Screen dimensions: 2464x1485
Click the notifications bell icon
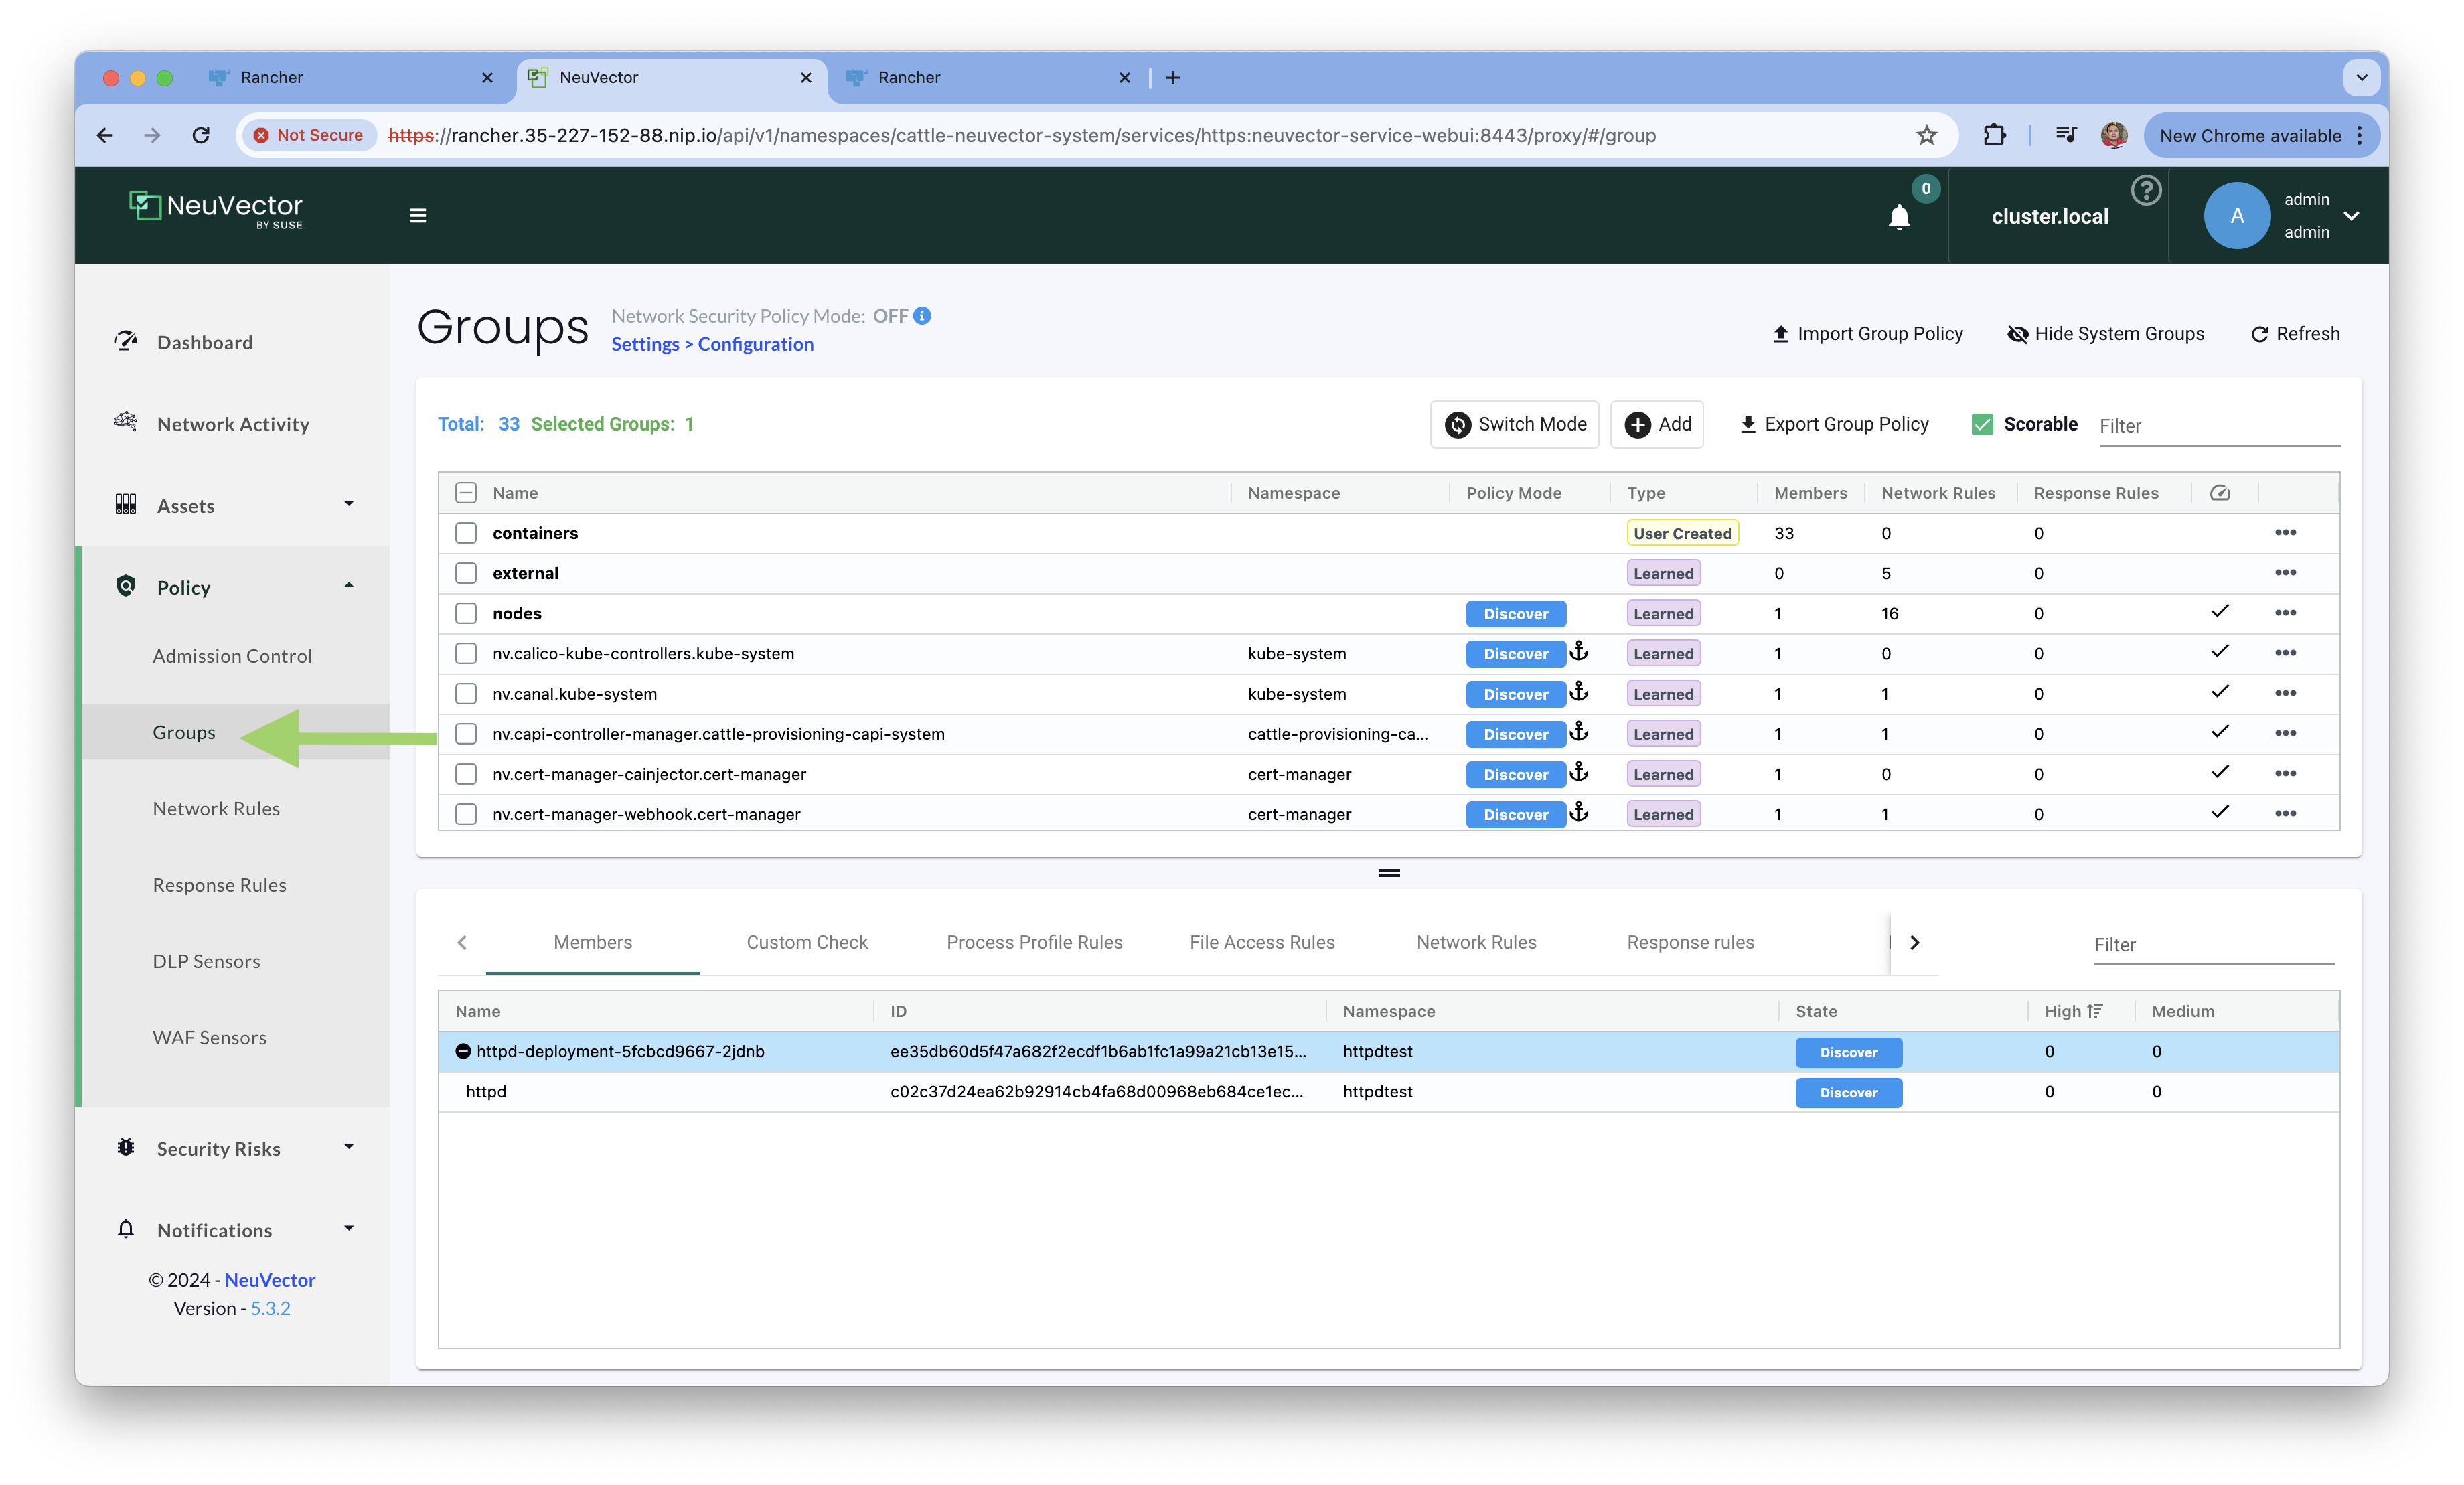point(1898,217)
